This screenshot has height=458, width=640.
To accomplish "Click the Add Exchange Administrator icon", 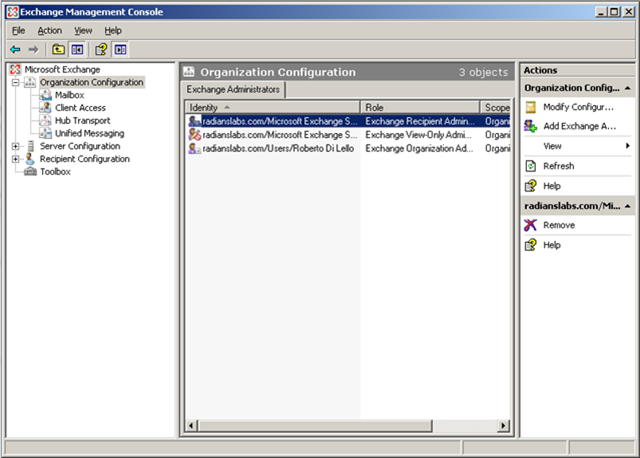I will tap(531, 126).
